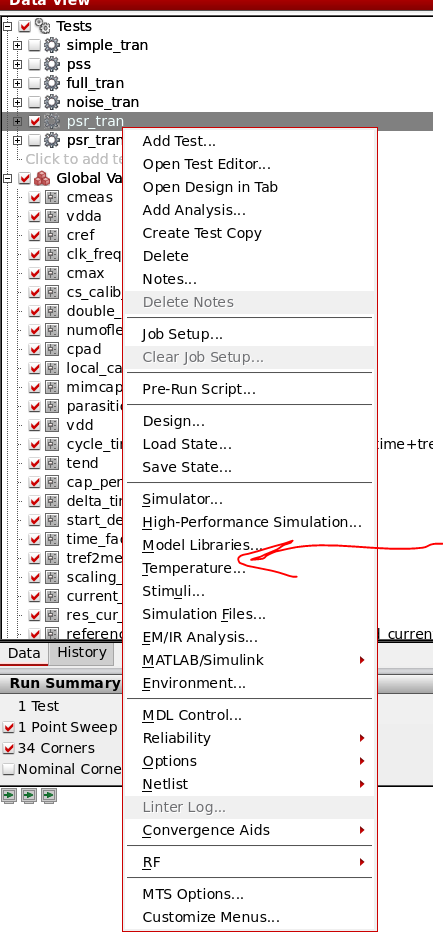Viewport: 443px width, 947px height.
Task: Click the Tests gears icon at tree root
Action: 42,26
